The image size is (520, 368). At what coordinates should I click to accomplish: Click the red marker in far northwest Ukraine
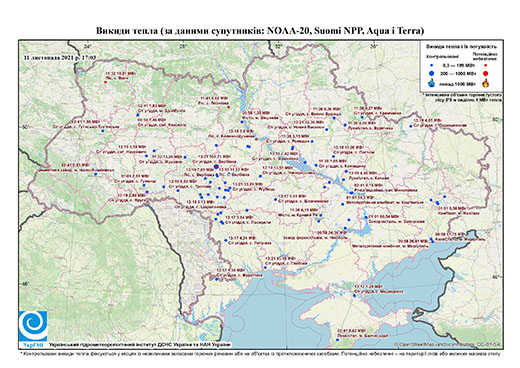pyautogui.click(x=106, y=82)
